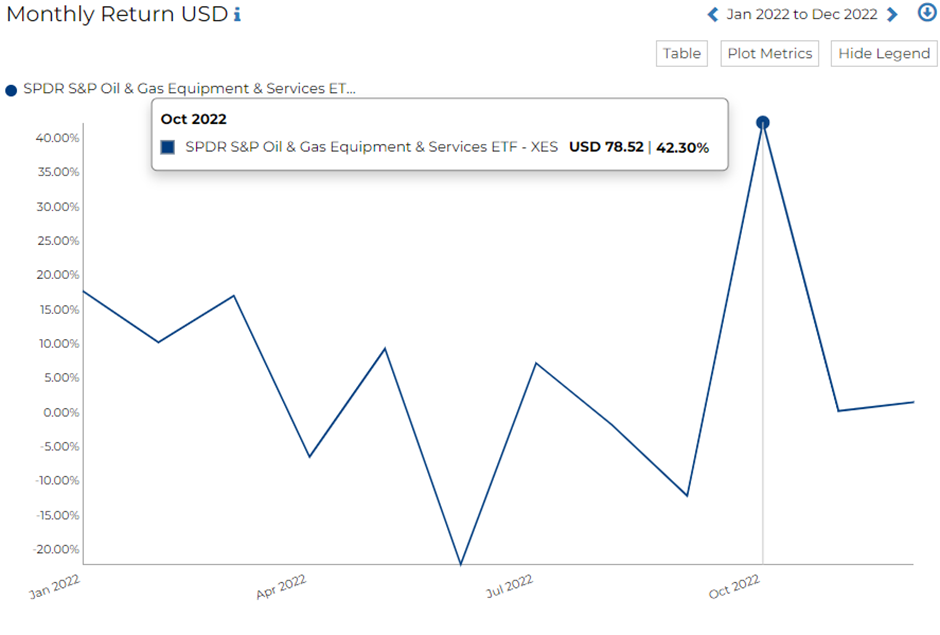Click the -10.00% y-axis label
The image size is (940, 635).
tap(57, 480)
